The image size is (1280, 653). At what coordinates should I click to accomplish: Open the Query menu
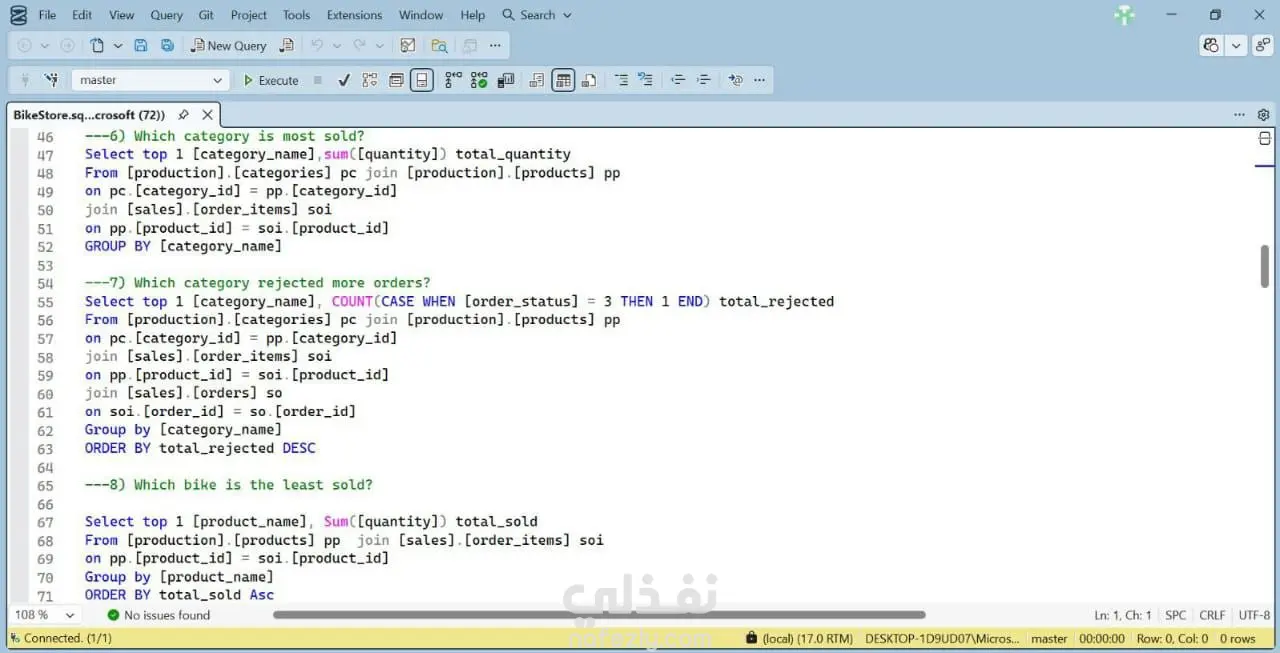166,15
